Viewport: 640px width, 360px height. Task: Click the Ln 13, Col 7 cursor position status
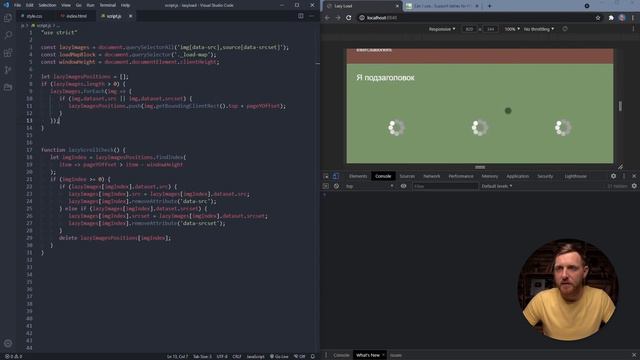point(177,356)
